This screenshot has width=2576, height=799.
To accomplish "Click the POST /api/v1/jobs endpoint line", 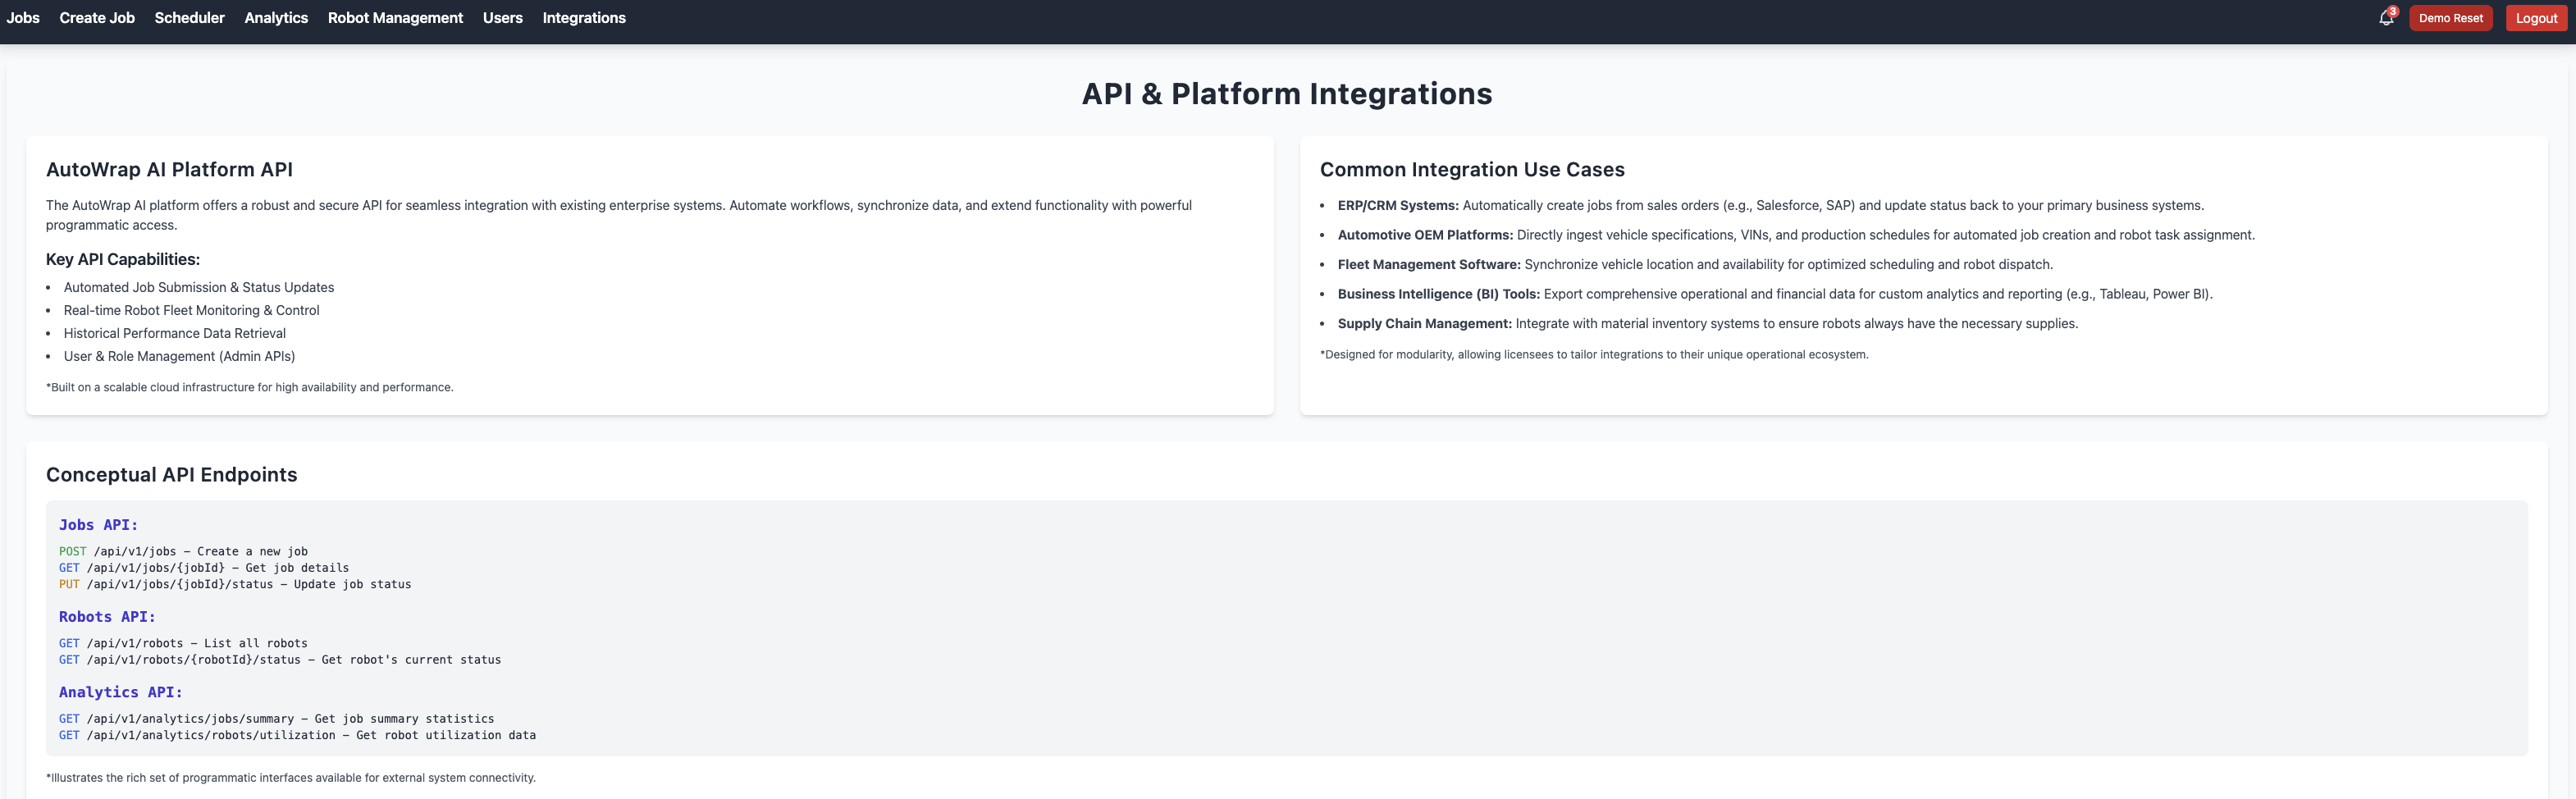I will 183,551.
